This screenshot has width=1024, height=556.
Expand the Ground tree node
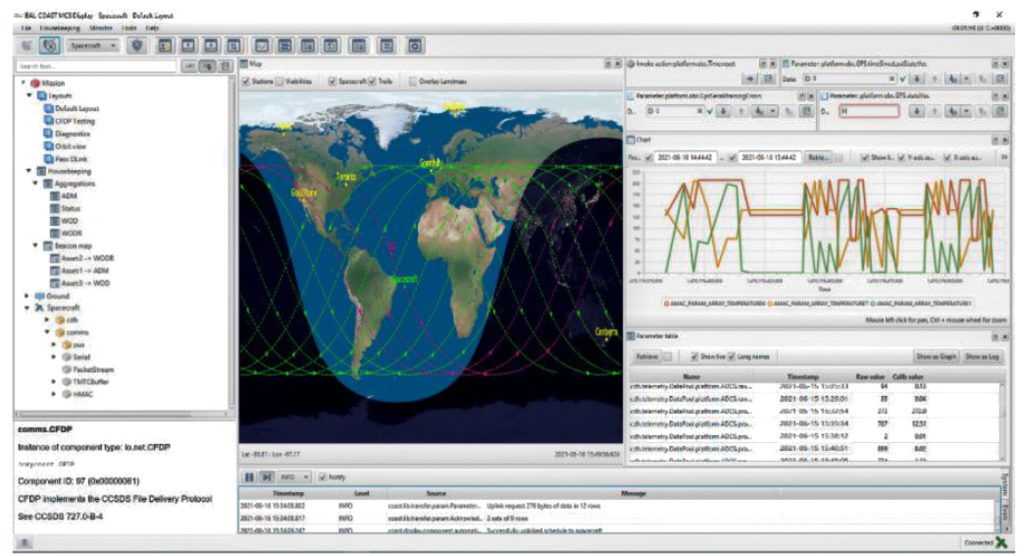click(26, 296)
